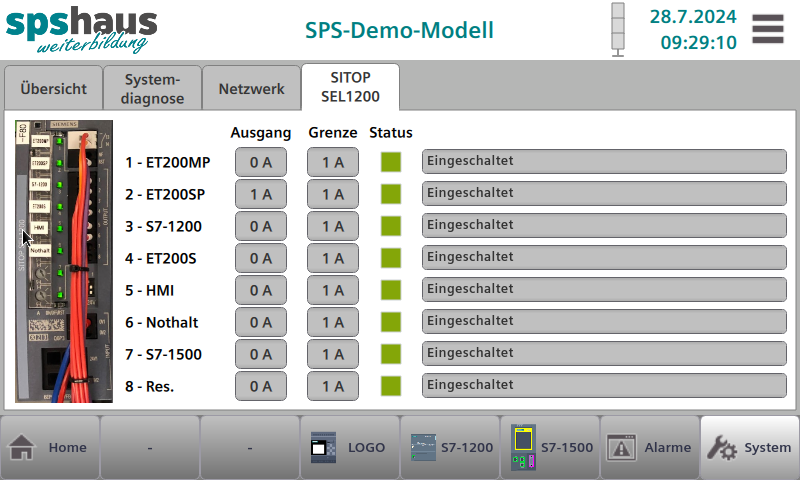Click the SPS-Demo-Modell title

(399, 30)
